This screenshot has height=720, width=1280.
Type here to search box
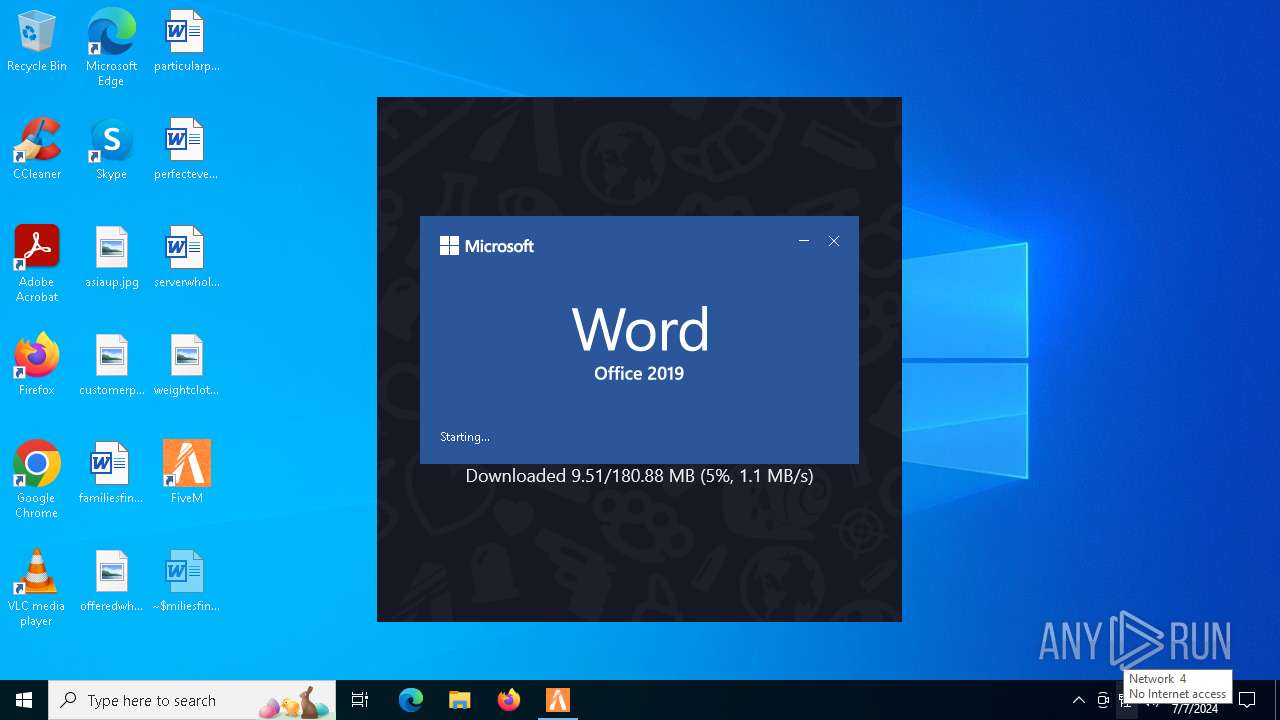(x=192, y=700)
